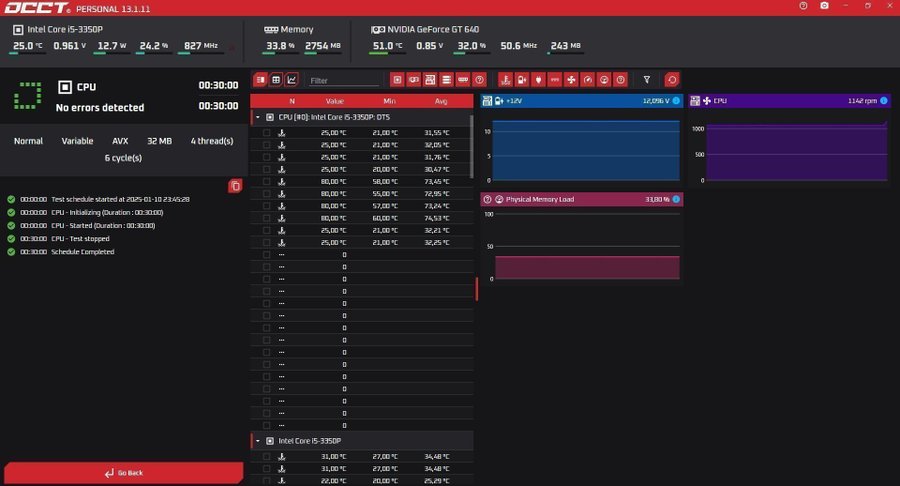Click the 'AVX' instruction set label
This screenshot has height=486, width=900.
pyautogui.click(x=120, y=141)
